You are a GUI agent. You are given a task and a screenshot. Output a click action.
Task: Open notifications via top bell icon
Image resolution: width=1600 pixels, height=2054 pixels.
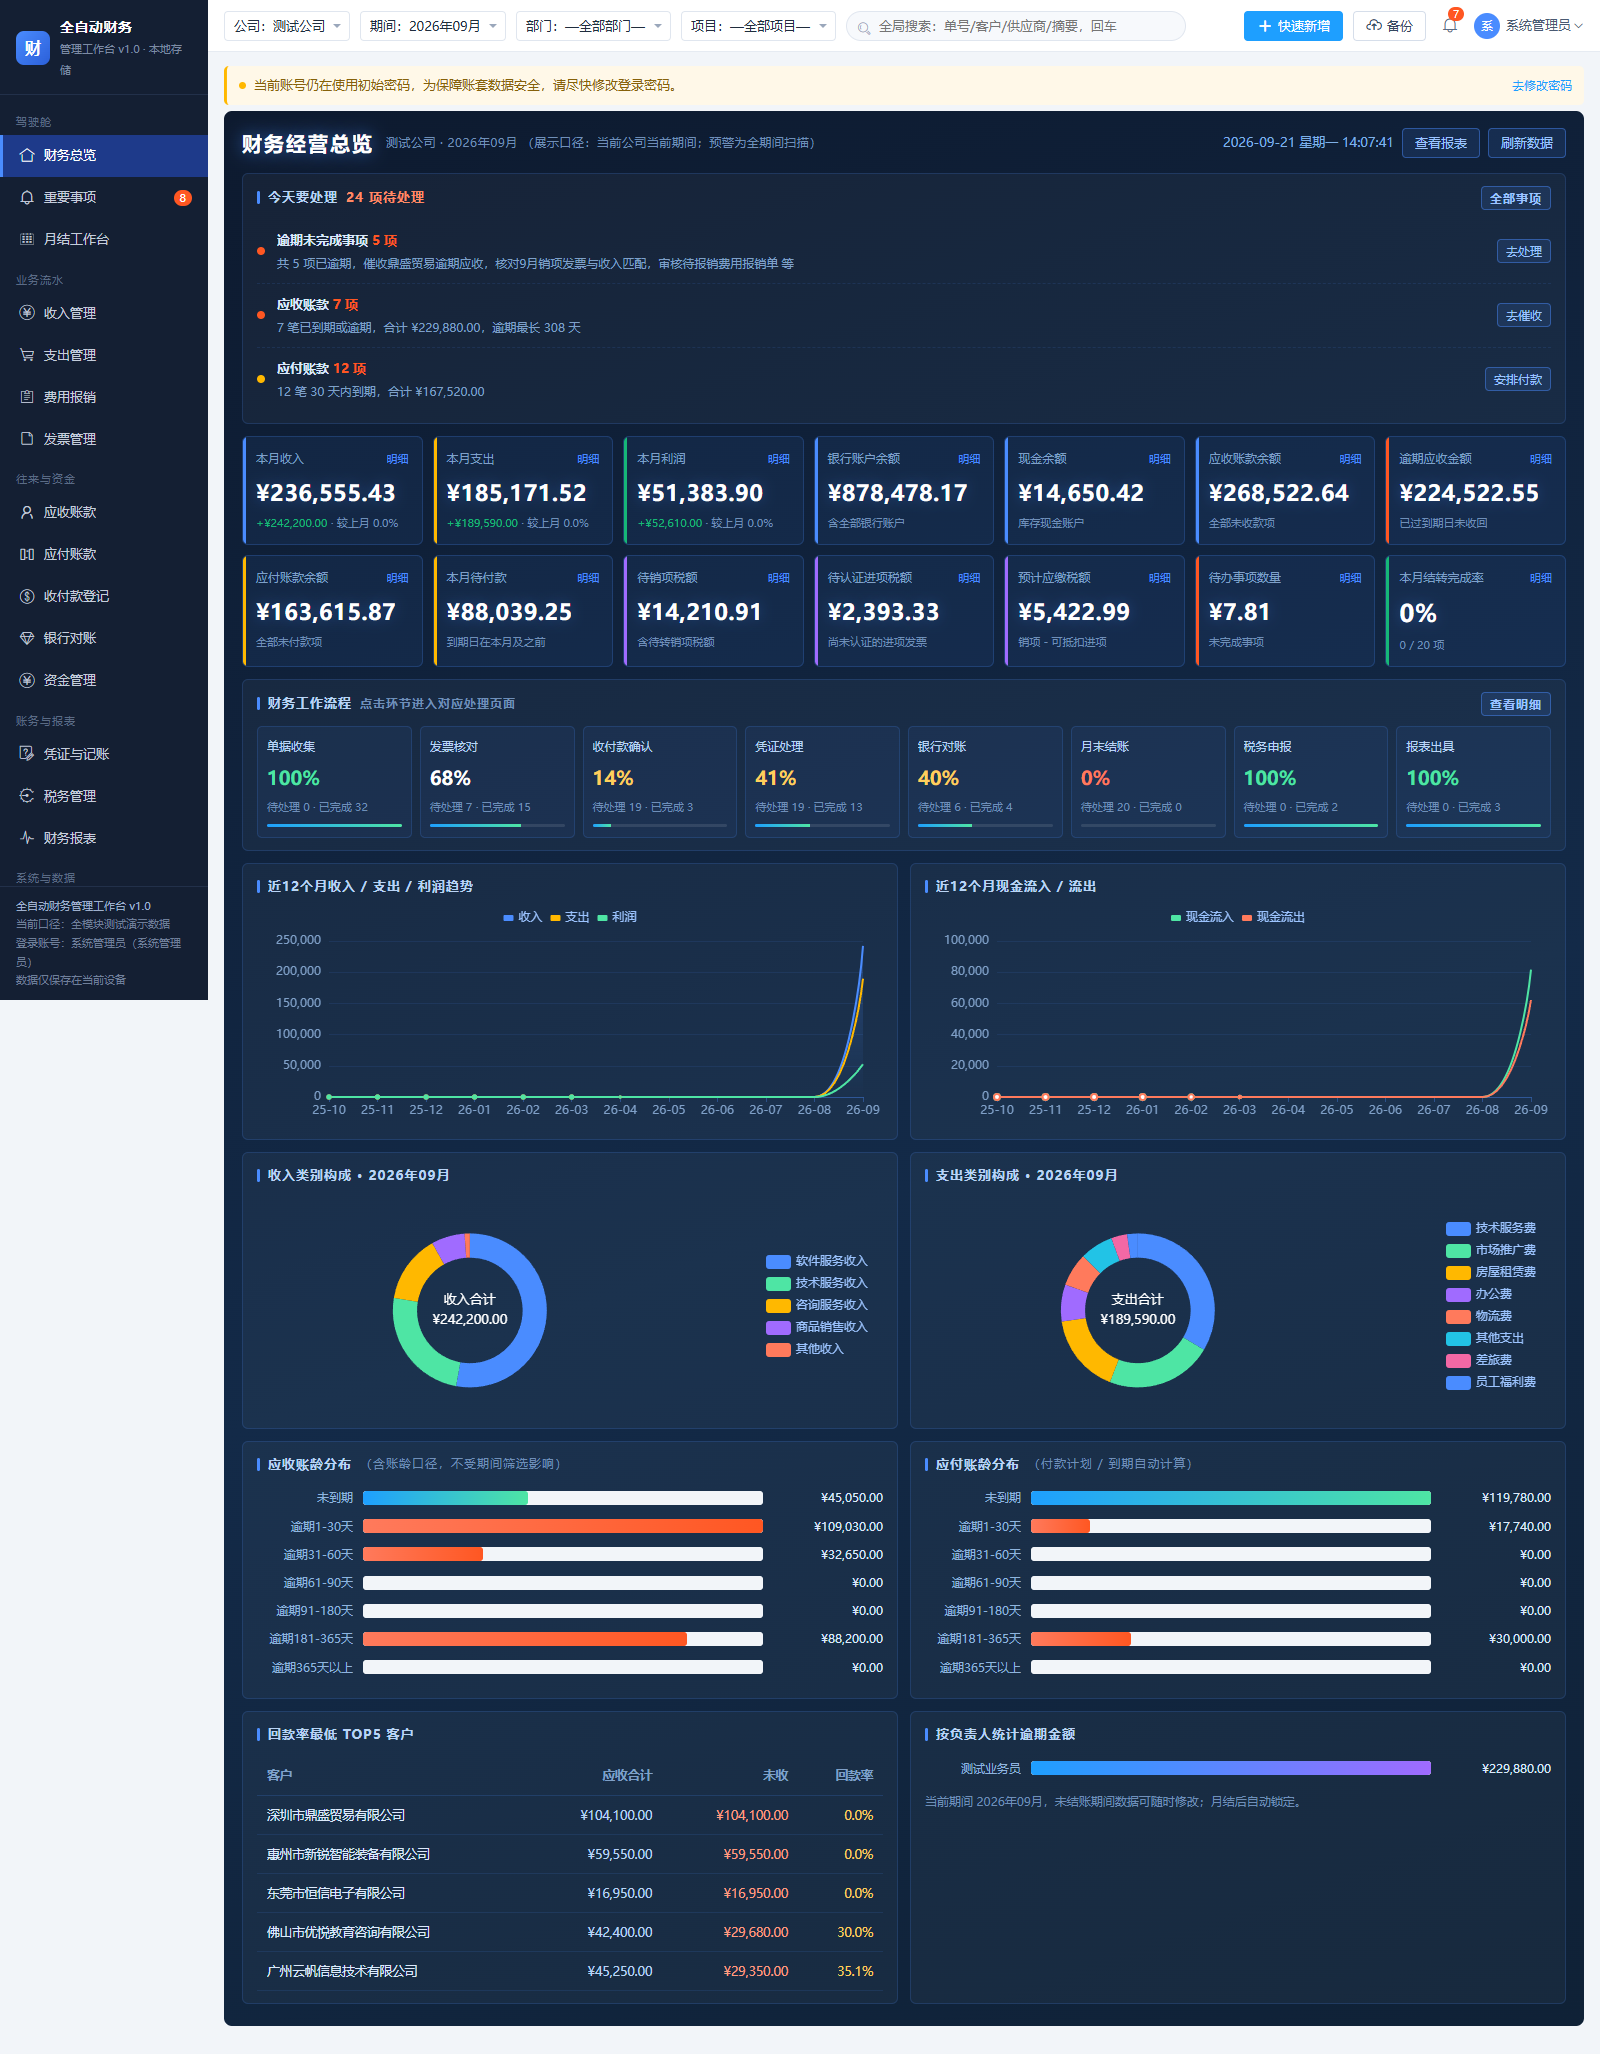point(1450,26)
